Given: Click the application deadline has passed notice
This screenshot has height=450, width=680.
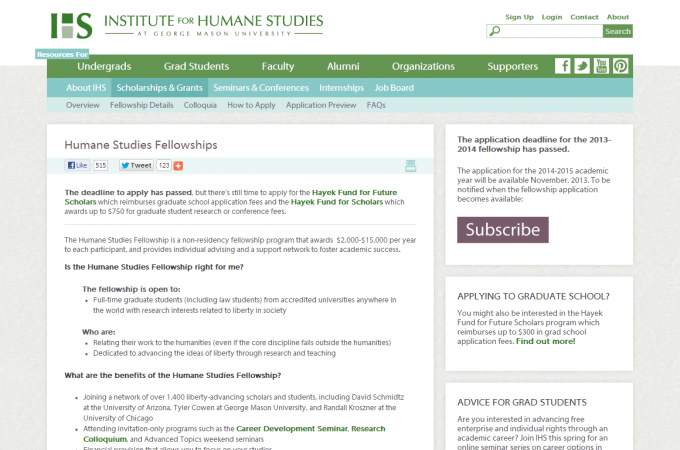Looking at the screenshot, I should (534, 144).
